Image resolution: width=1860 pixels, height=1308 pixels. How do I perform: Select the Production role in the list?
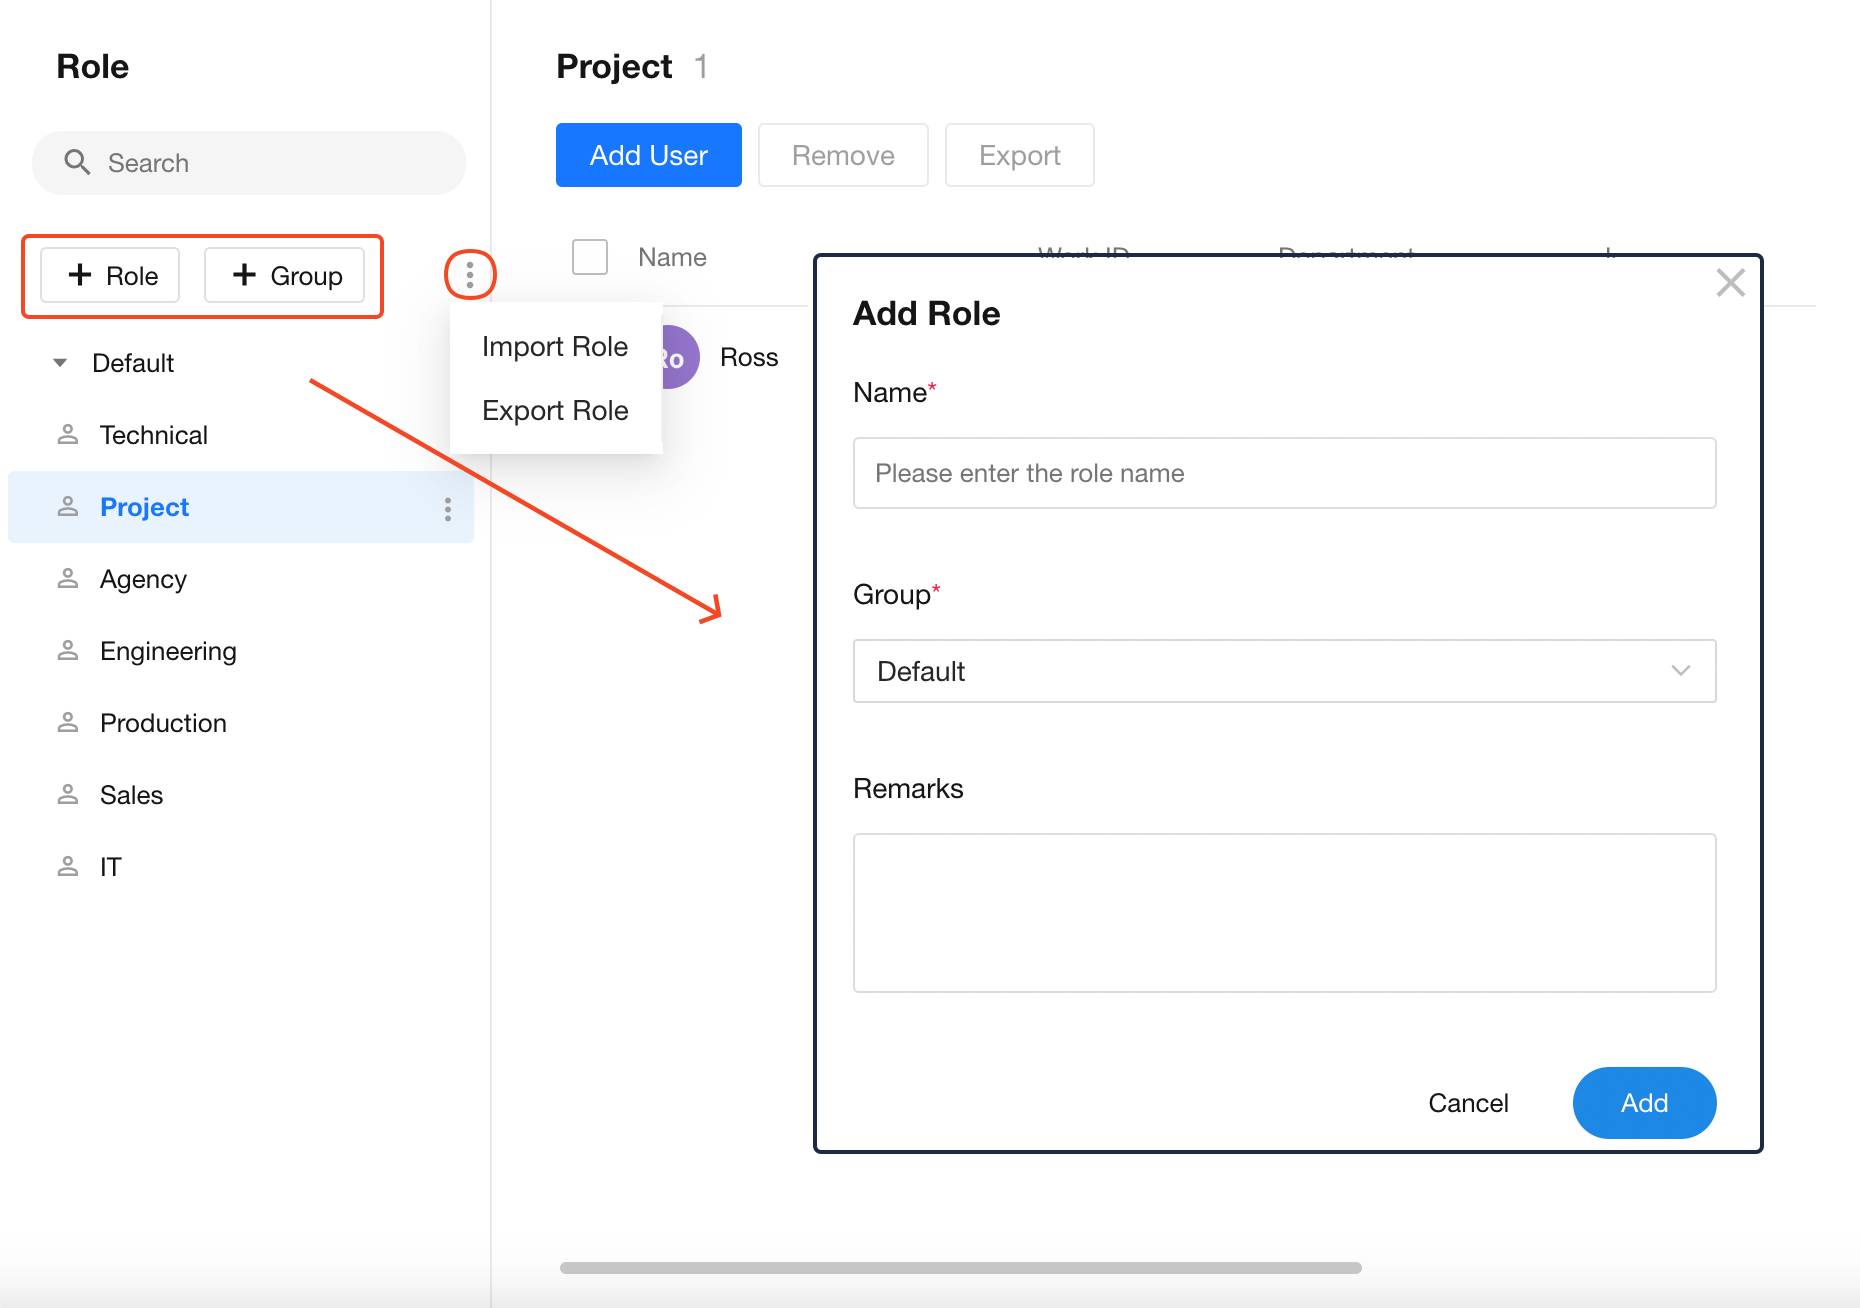(x=163, y=723)
